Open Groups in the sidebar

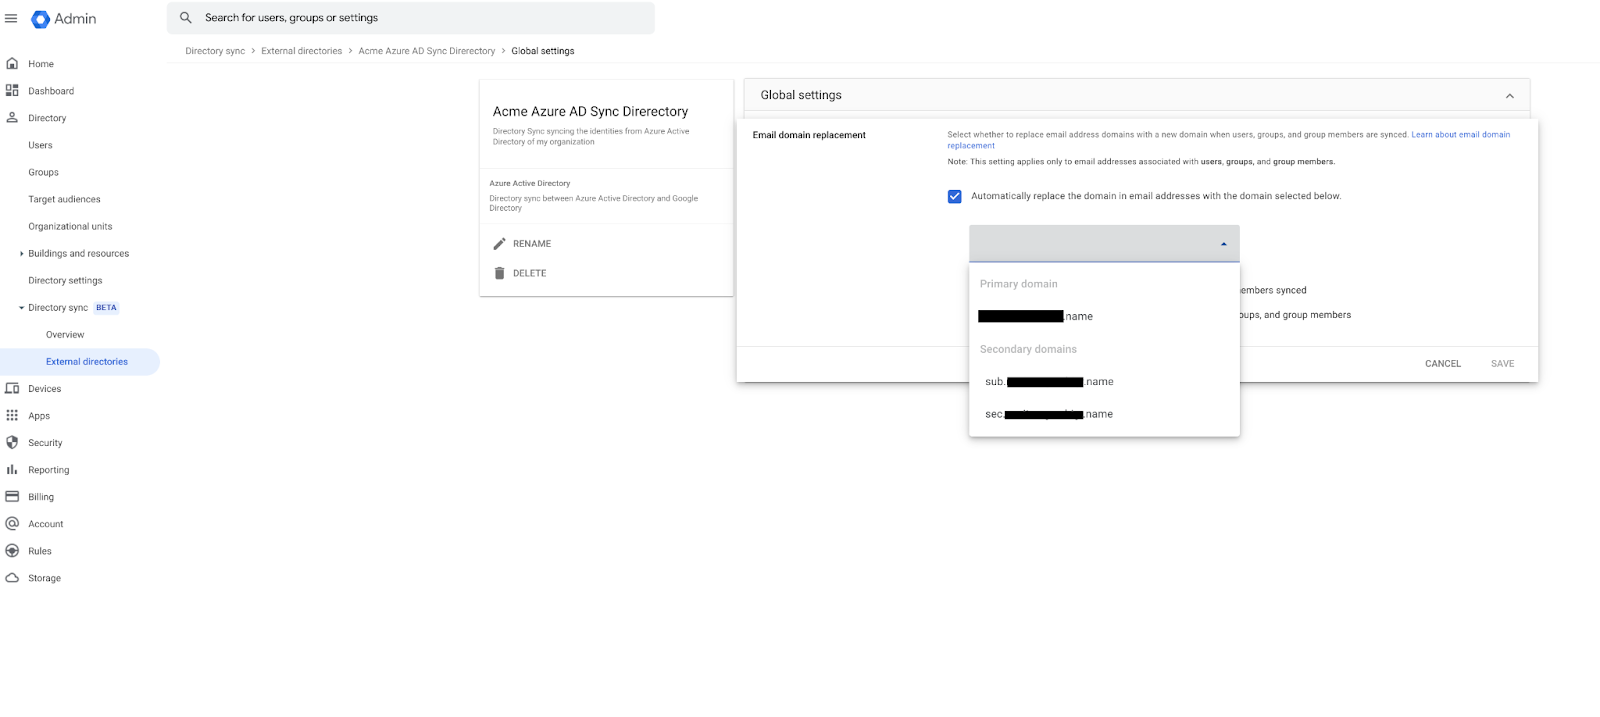pyautogui.click(x=43, y=172)
